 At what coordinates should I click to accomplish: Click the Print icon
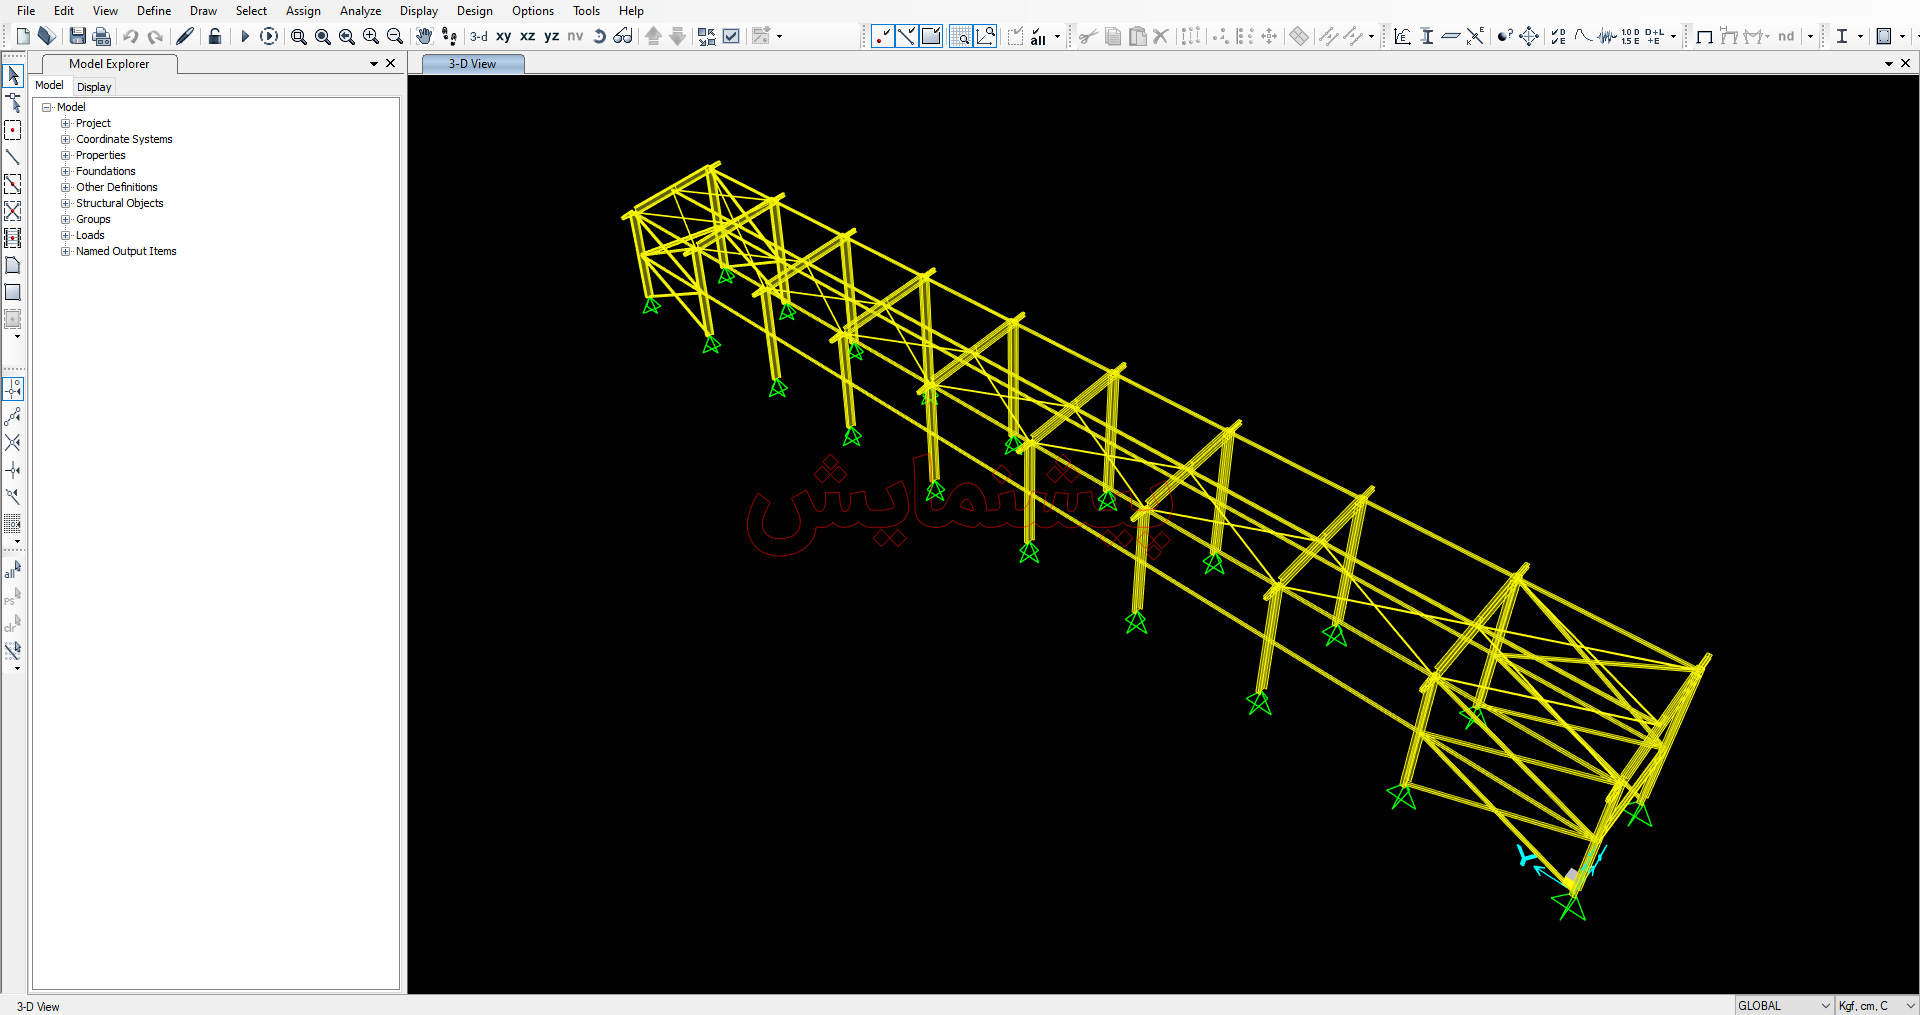(x=101, y=36)
